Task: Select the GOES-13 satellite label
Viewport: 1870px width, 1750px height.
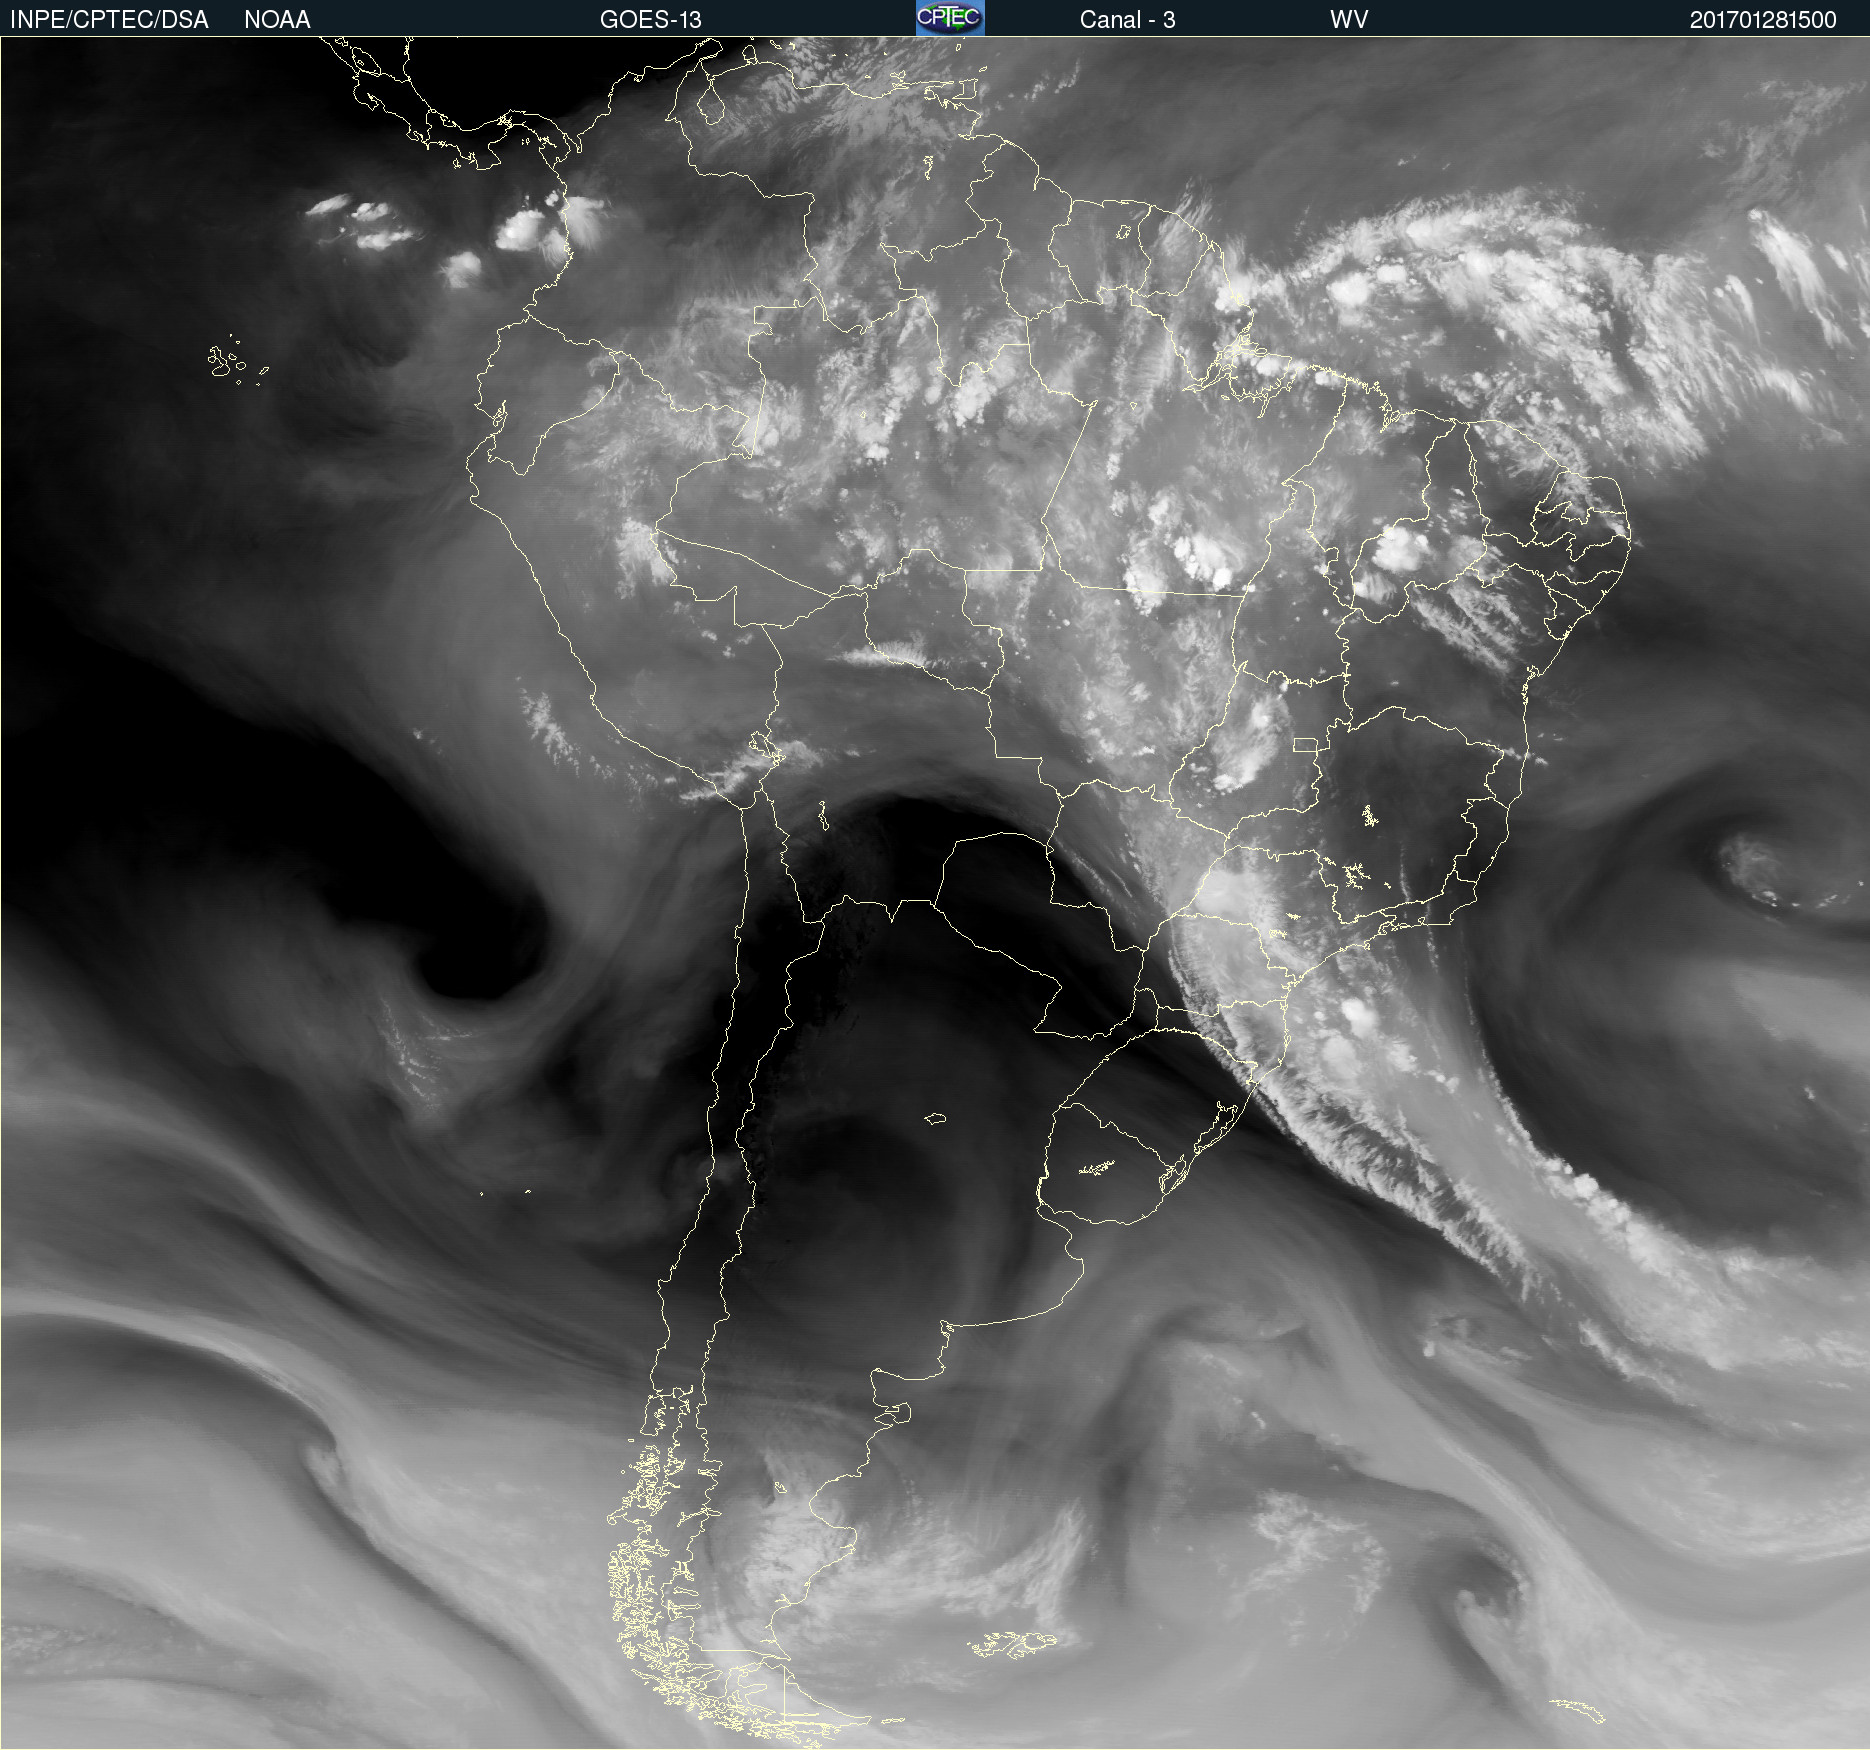Action: click(x=651, y=20)
